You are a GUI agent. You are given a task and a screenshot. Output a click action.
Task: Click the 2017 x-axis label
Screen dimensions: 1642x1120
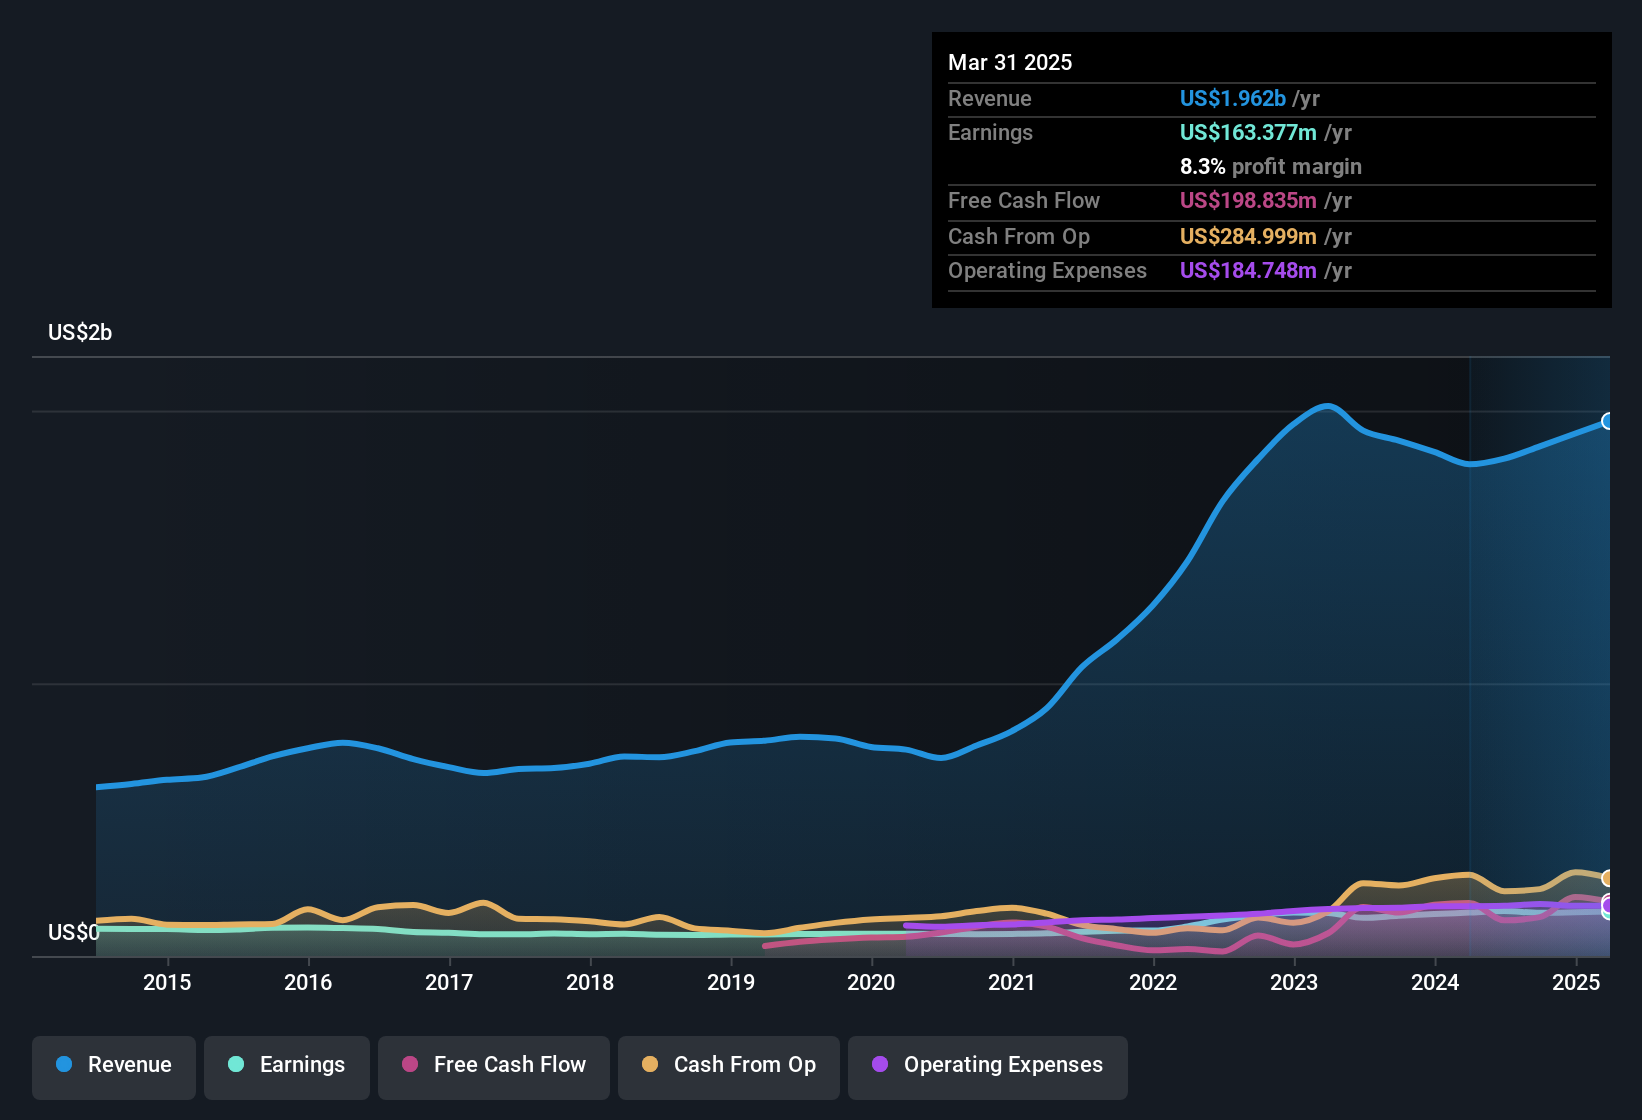click(449, 983)
